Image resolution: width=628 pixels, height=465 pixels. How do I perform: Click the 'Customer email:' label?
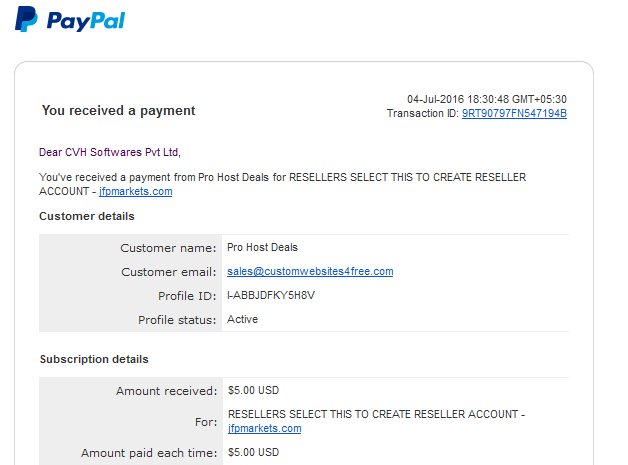(x=169, y=272)
